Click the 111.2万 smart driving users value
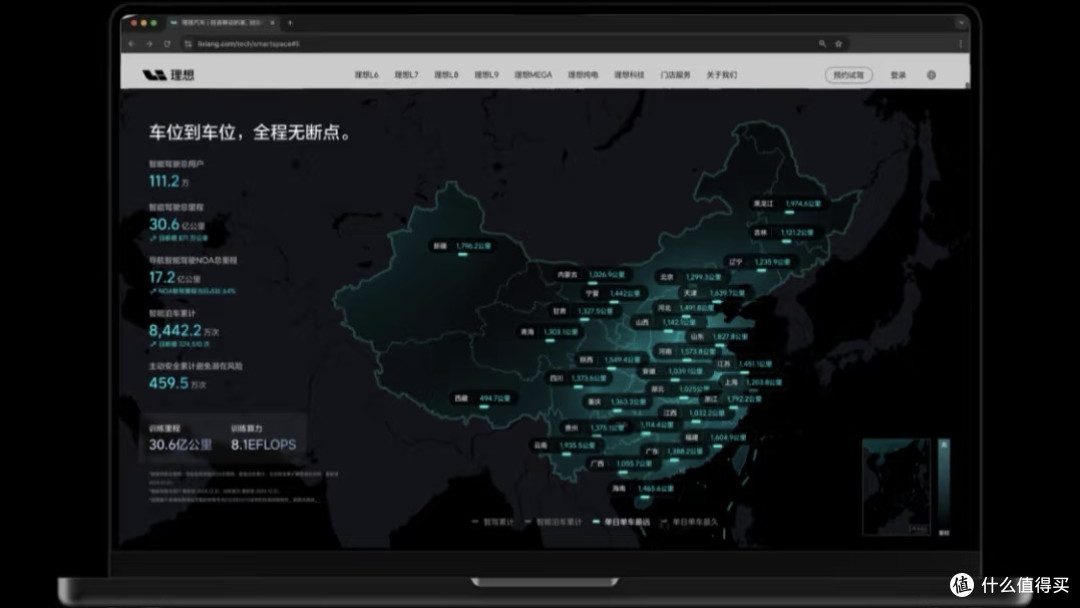The height and width of the screenshot is (608, 1080). point(169,181)
